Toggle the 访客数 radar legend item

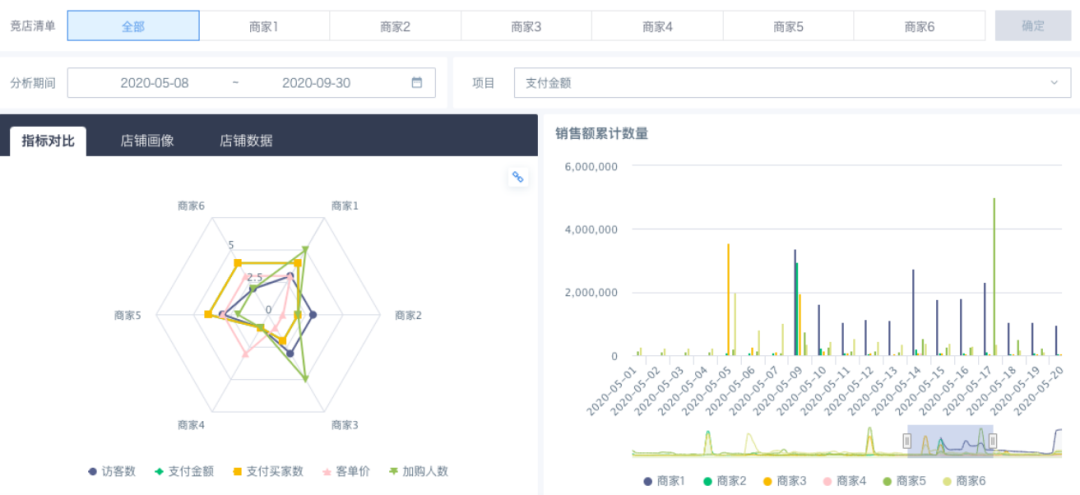tap(112, 472)
